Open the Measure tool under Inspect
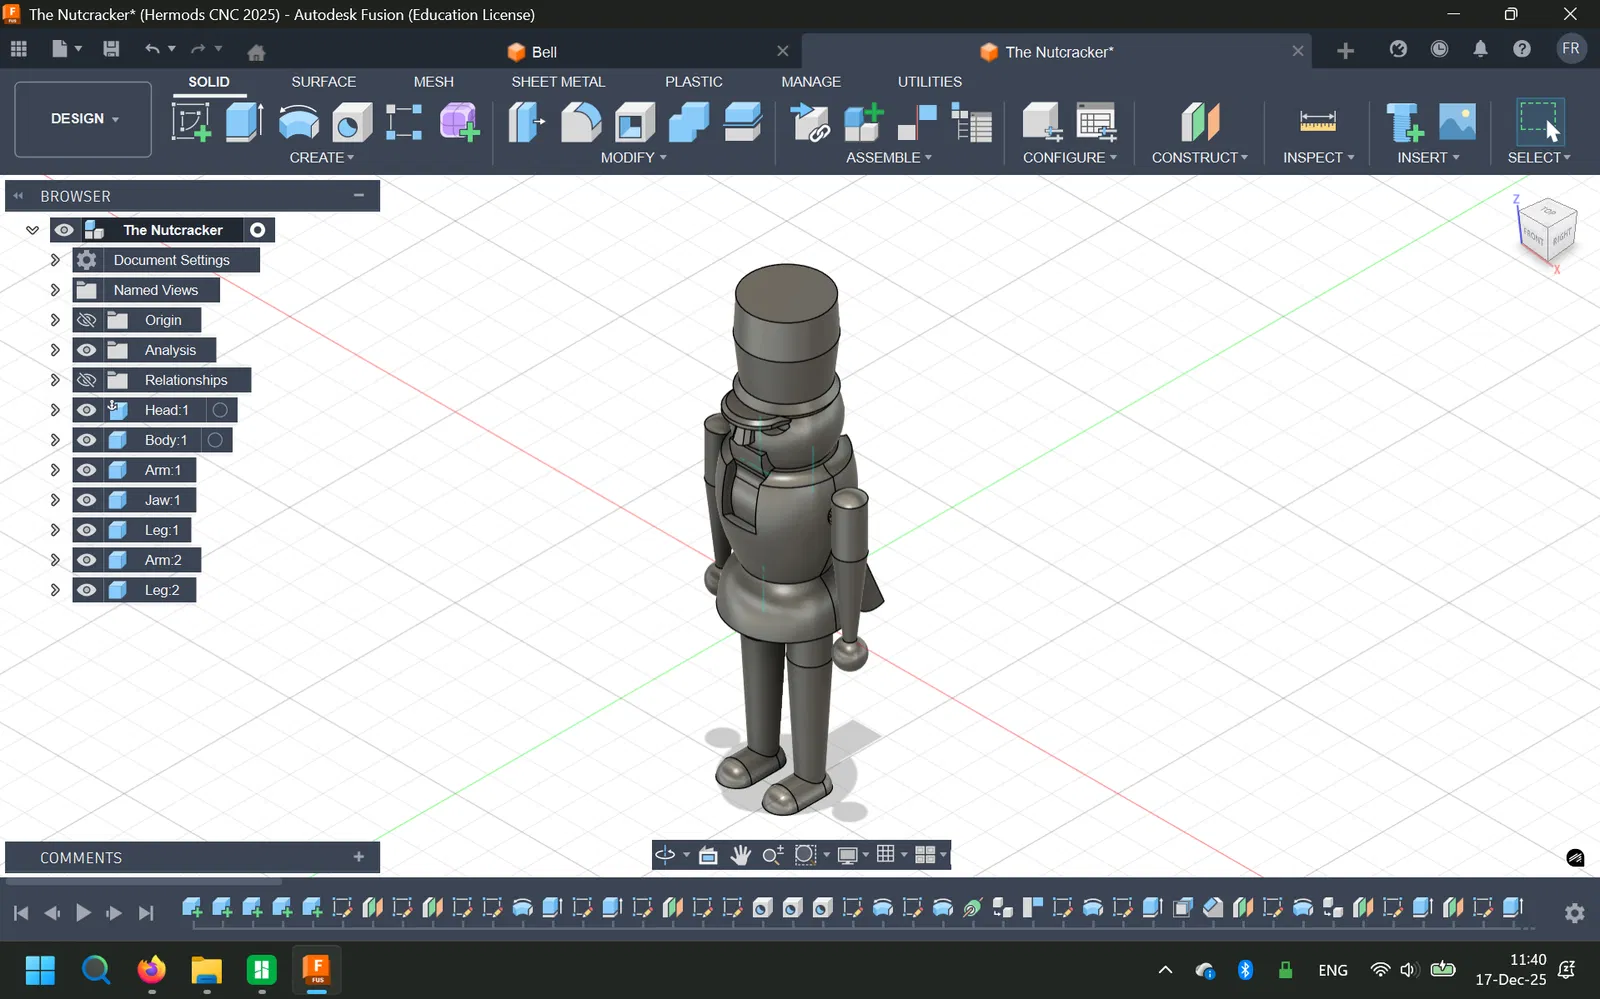The height and width of the screenshot is (999, 1600). [x=1317, y=122]
